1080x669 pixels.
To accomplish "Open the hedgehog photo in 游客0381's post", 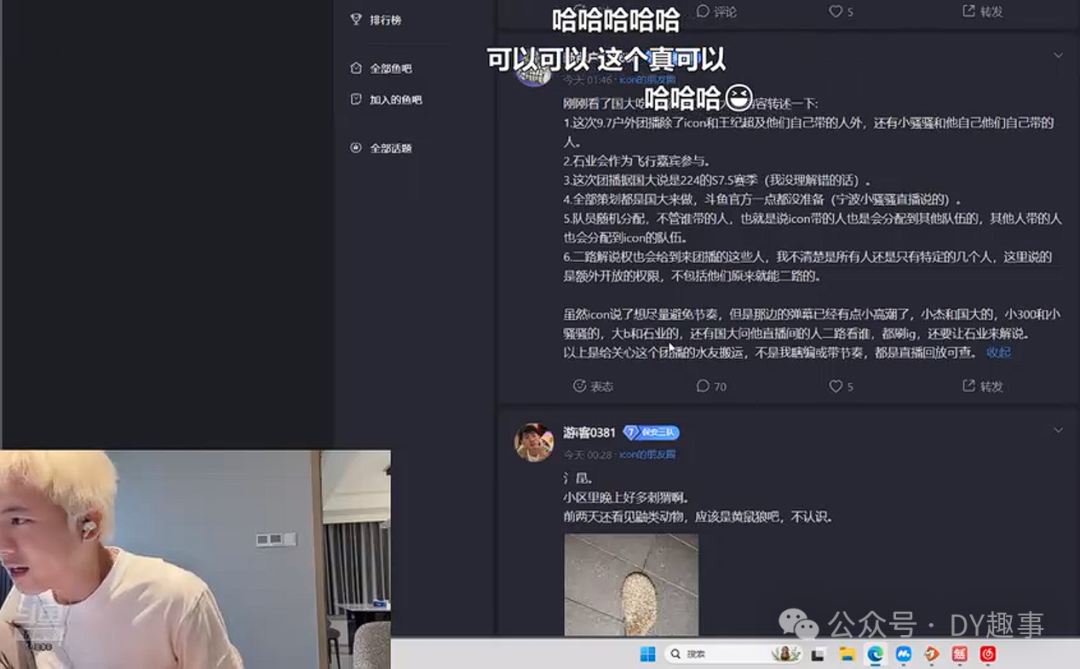I will [631, 584].
